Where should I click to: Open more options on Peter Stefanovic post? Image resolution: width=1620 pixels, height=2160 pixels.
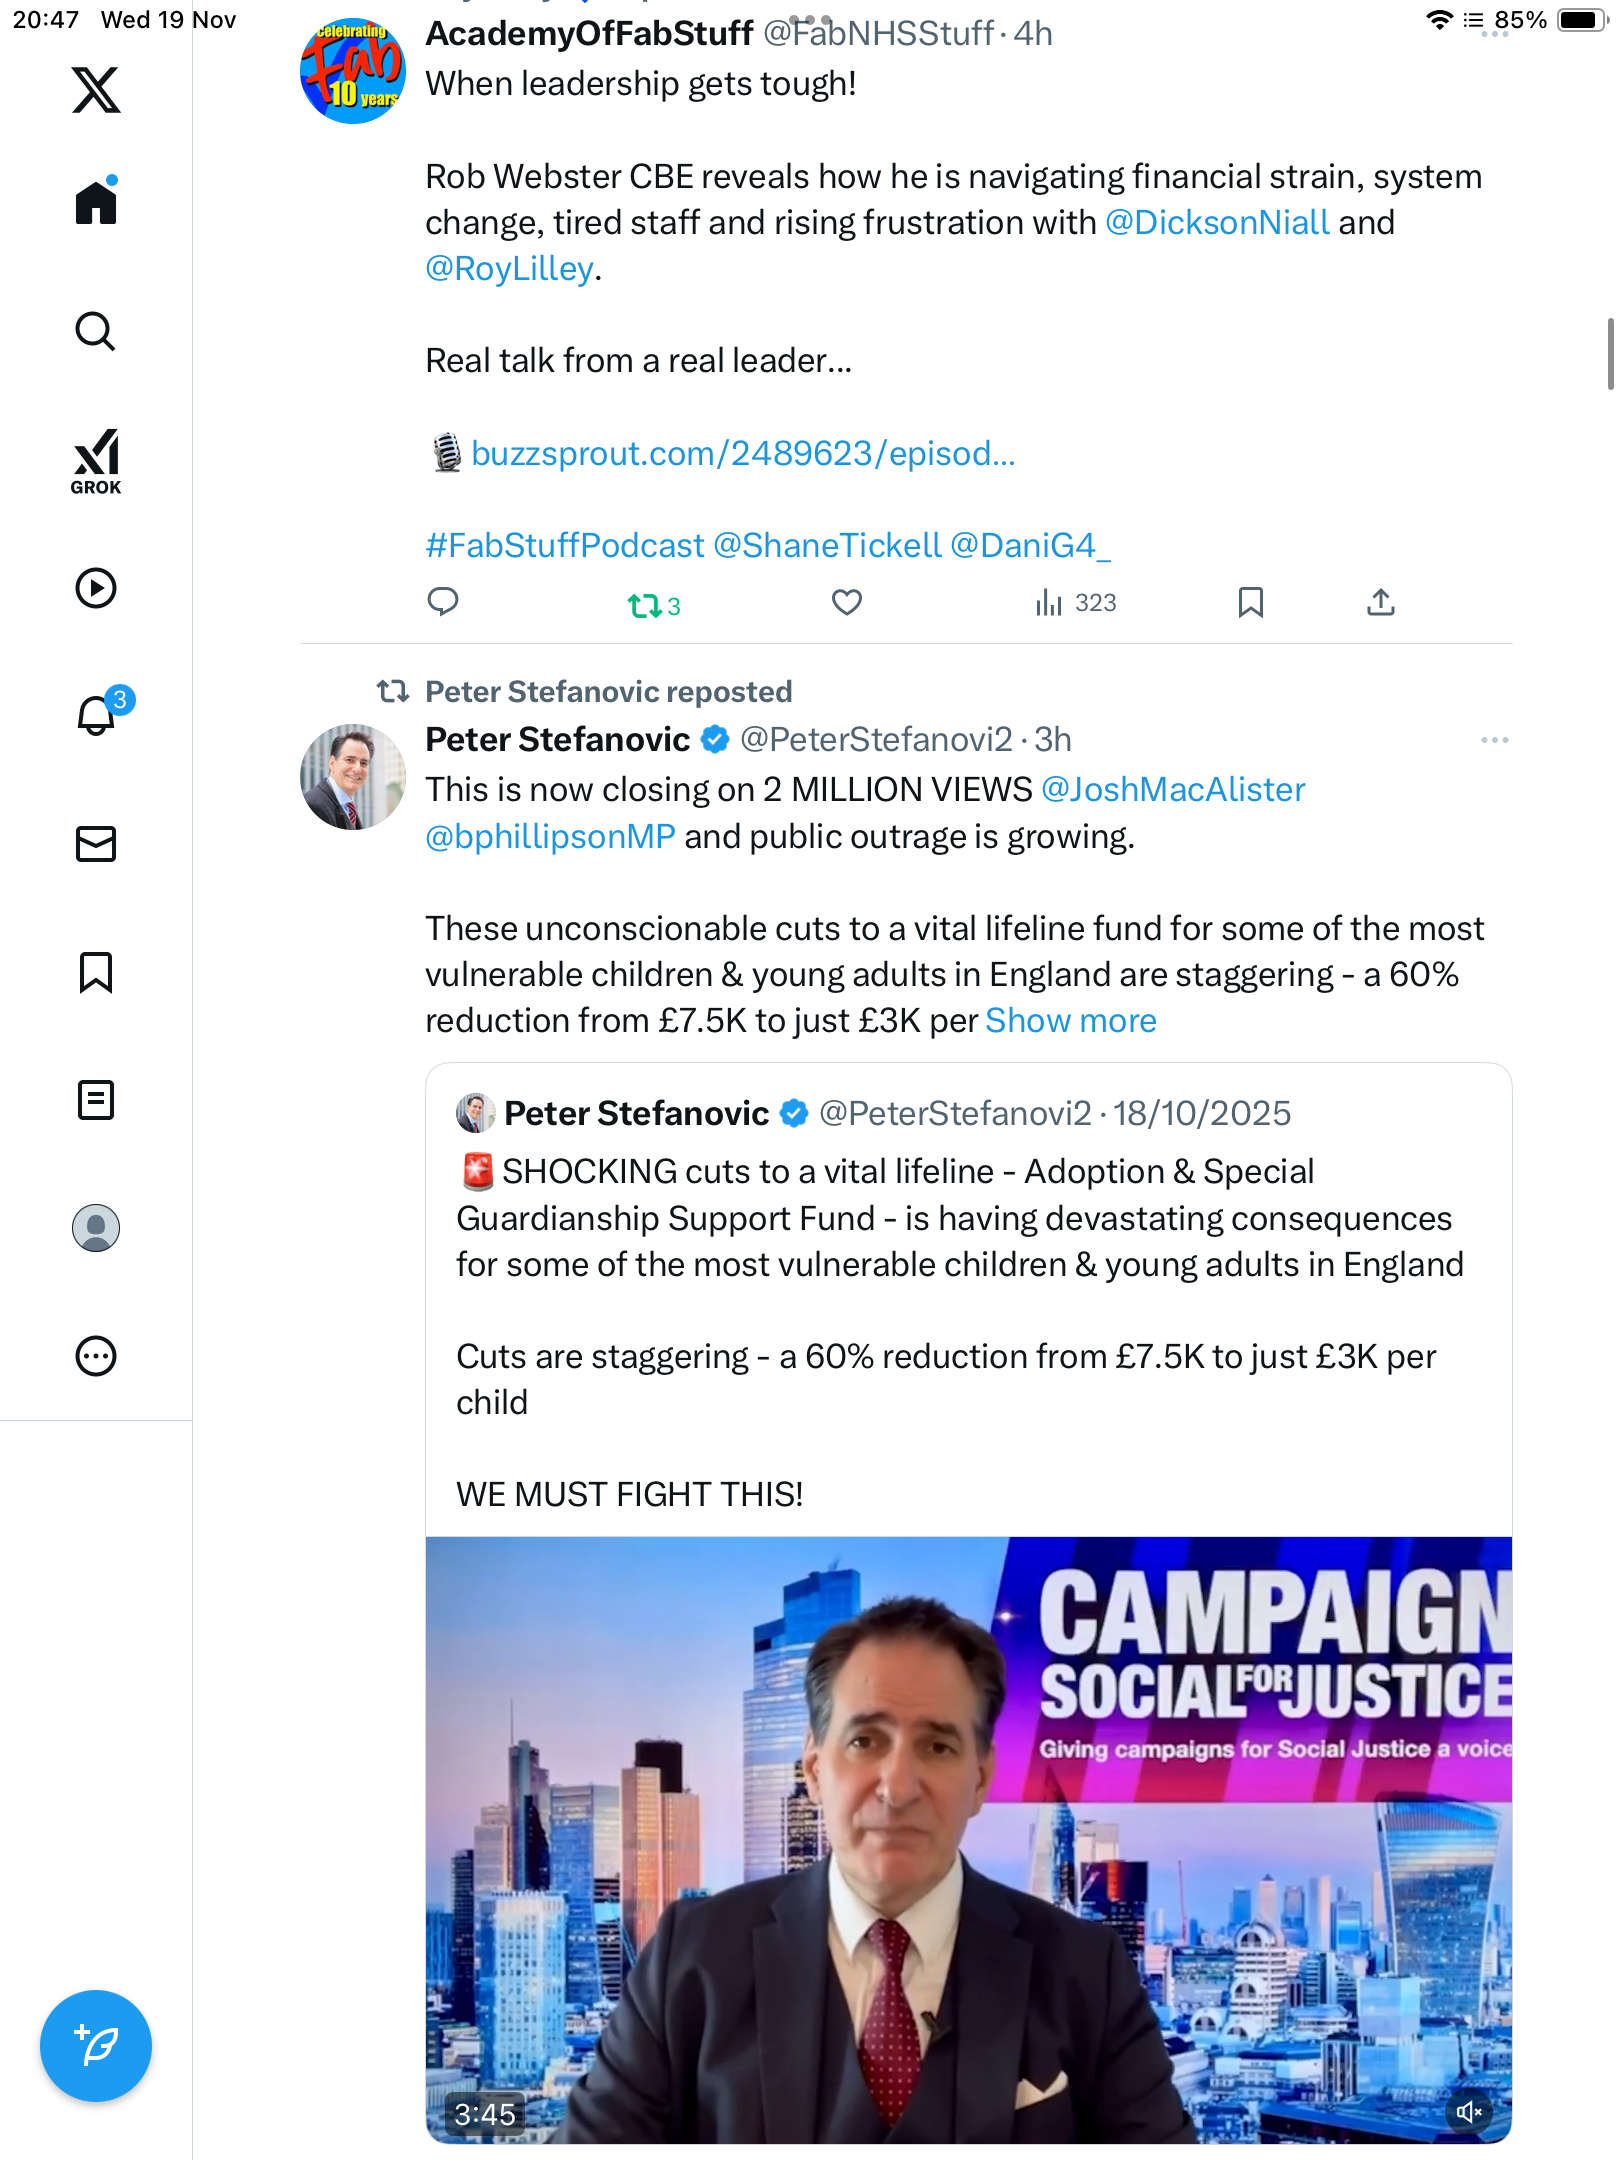point(1494,740)
